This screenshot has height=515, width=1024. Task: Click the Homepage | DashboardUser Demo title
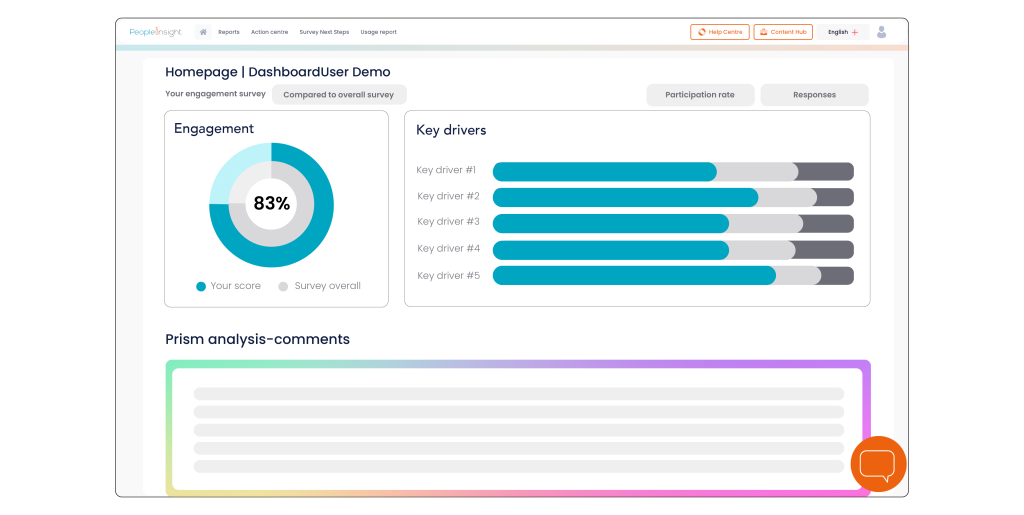click(x=278, y=72)
